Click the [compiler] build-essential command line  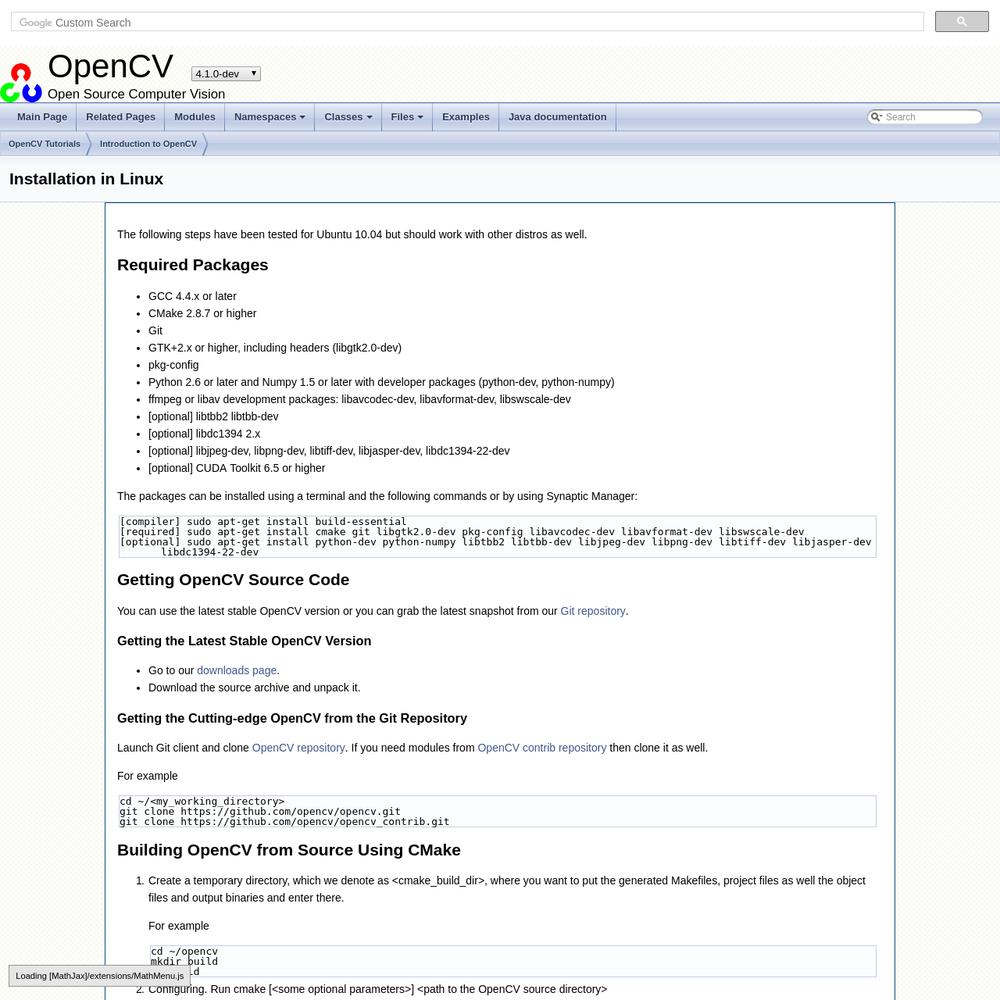[x=263, y=522]
